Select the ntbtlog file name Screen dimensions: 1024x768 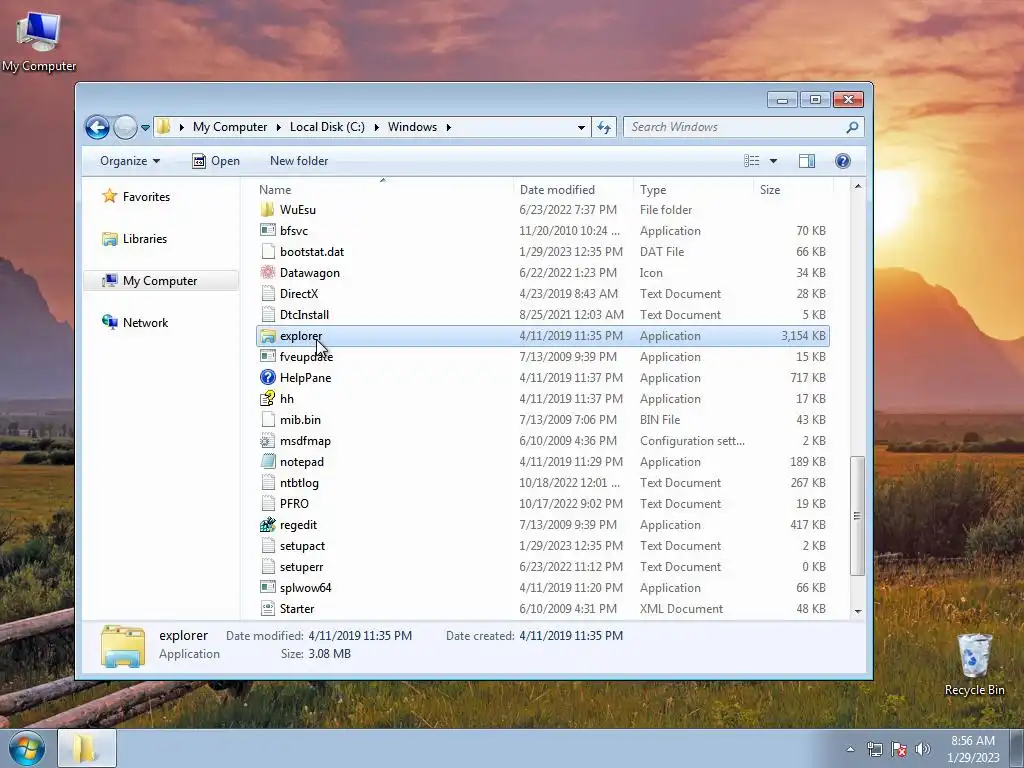pyautogui.click(x=299, y=483)
